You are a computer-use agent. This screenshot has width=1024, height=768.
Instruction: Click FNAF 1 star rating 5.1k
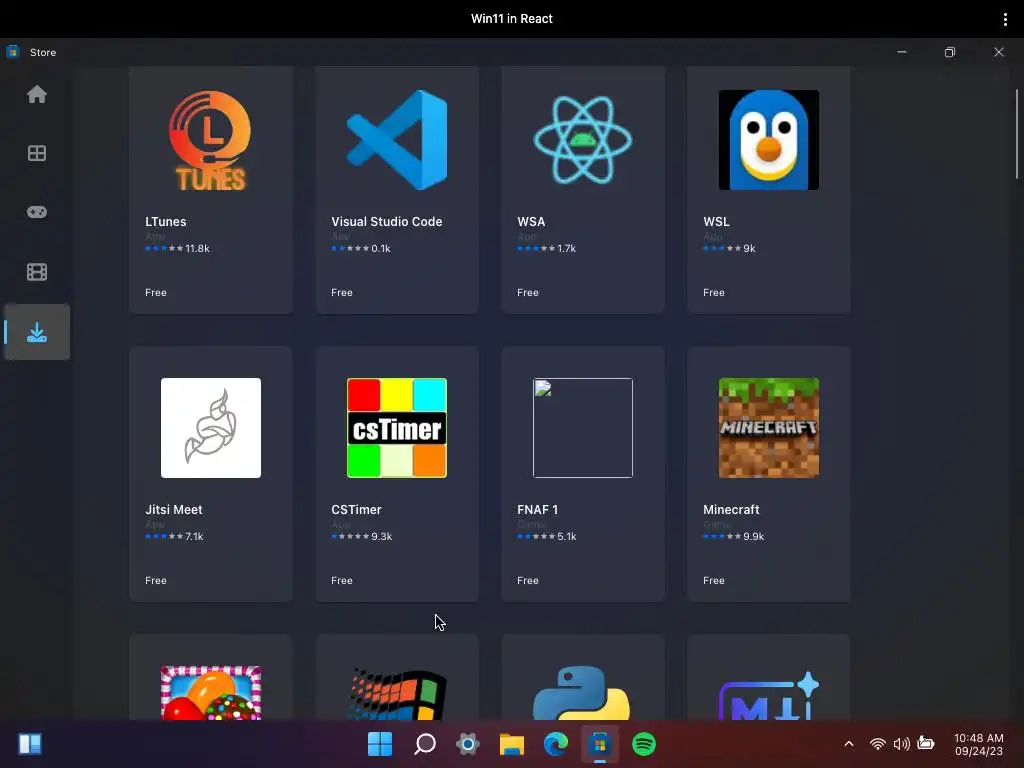[x=547, y=536]
